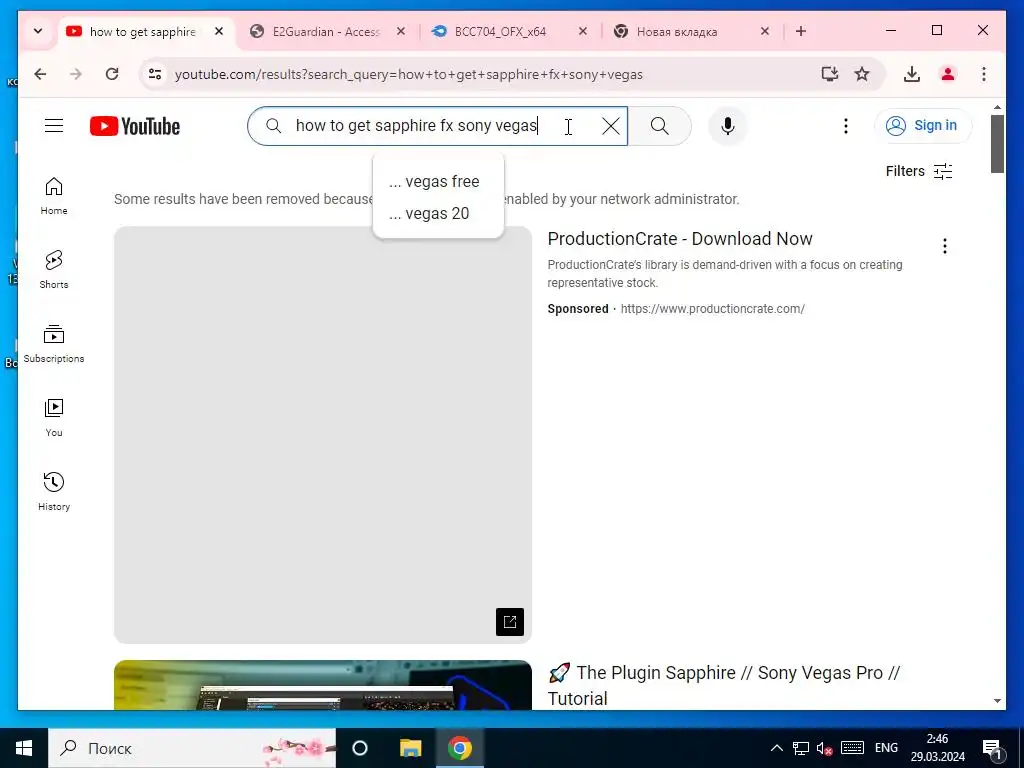Image resolution: width=1024 pixels, height=768 pixels.
Task: Close the YouTube search results tab
Action: coord(219,31)
